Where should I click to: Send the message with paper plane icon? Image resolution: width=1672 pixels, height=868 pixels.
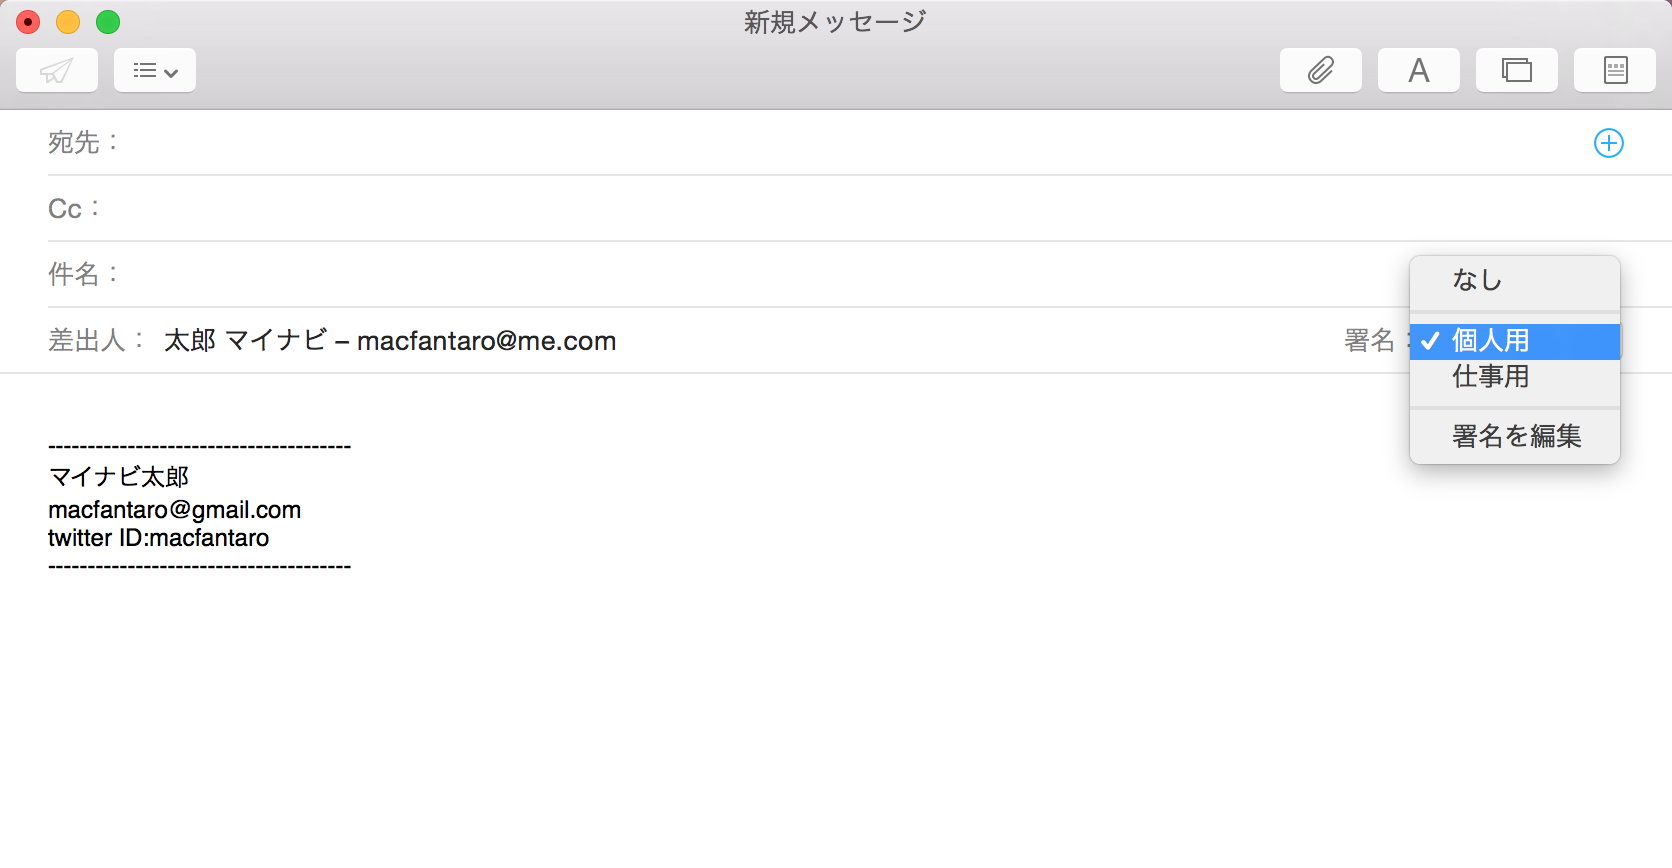point(57,70)
